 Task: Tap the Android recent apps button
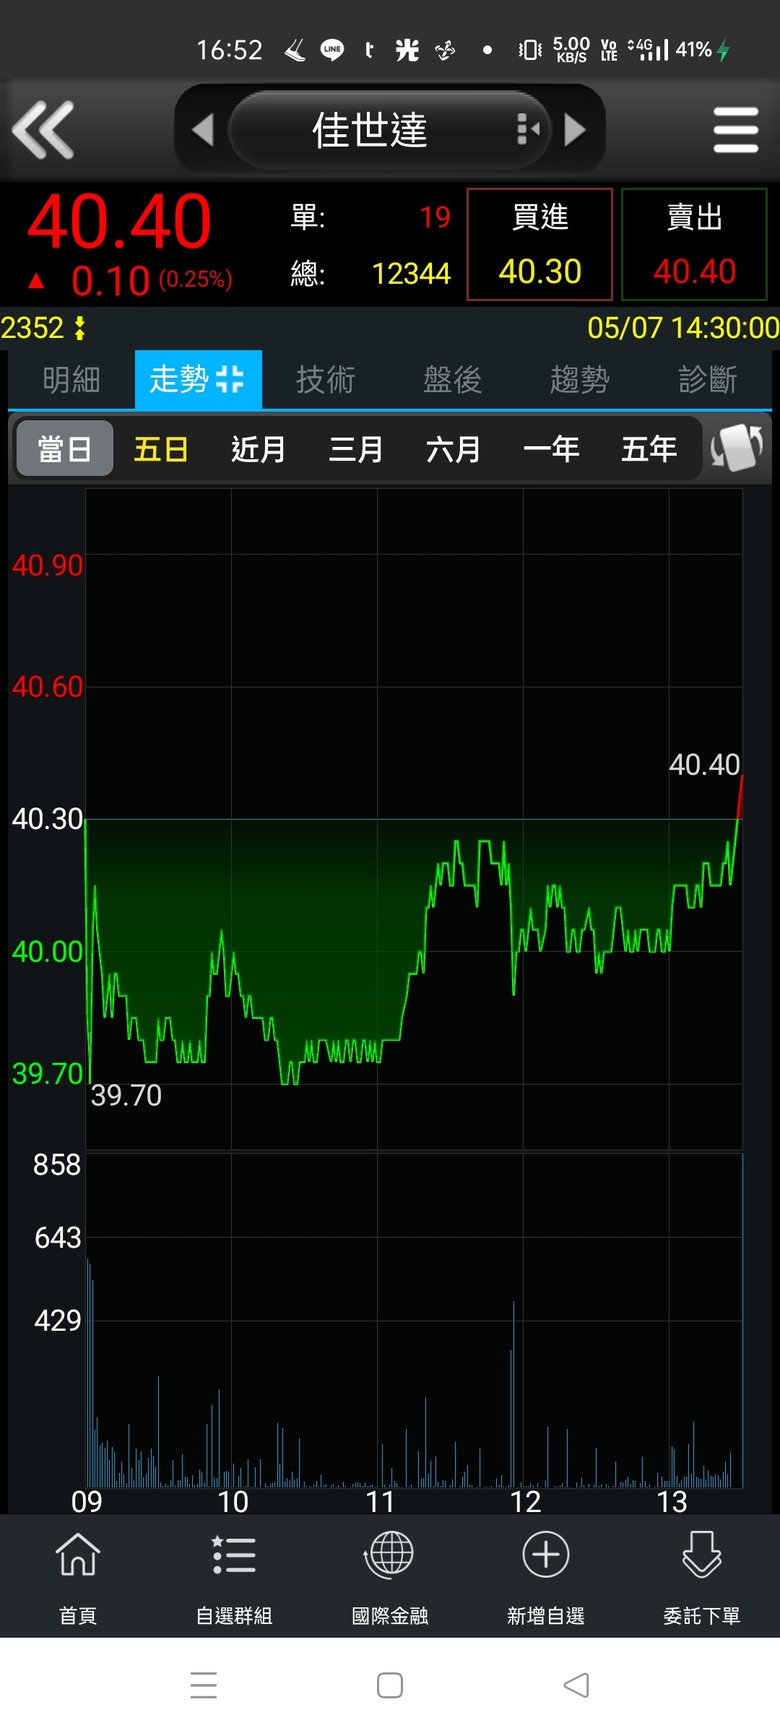click(x=204, y=1685)
